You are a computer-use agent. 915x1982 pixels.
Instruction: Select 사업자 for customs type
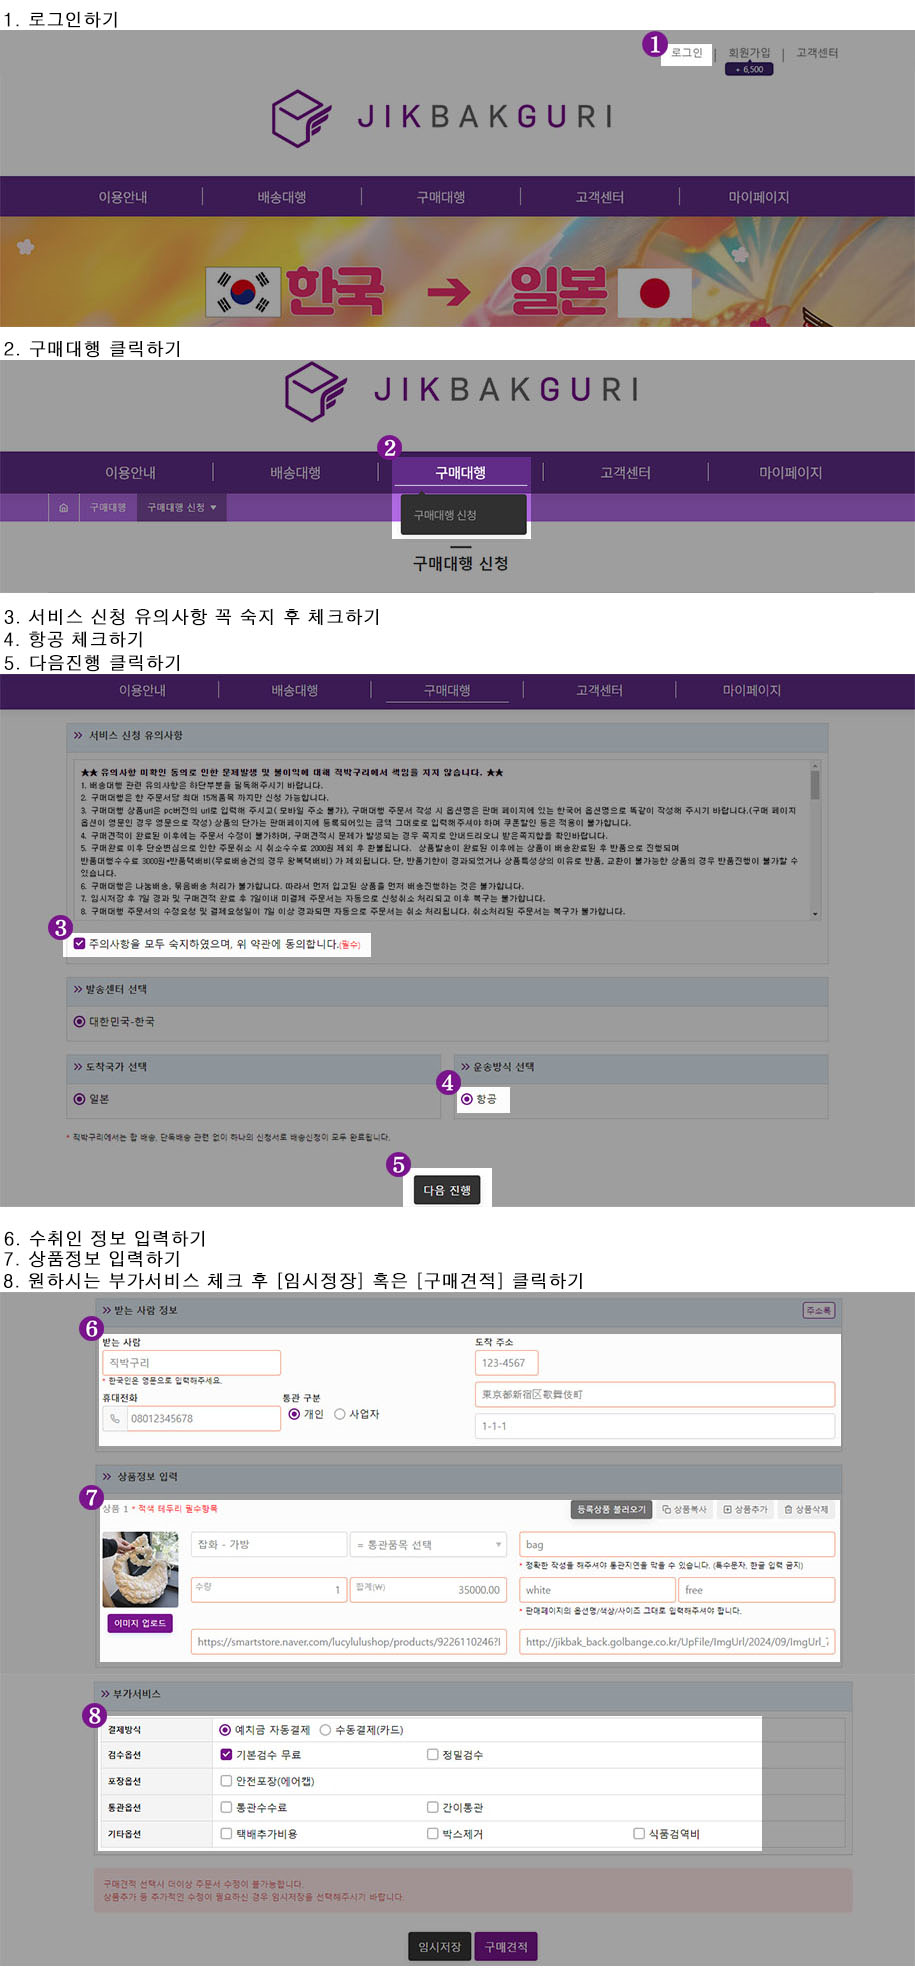(x=340, y=1414)
